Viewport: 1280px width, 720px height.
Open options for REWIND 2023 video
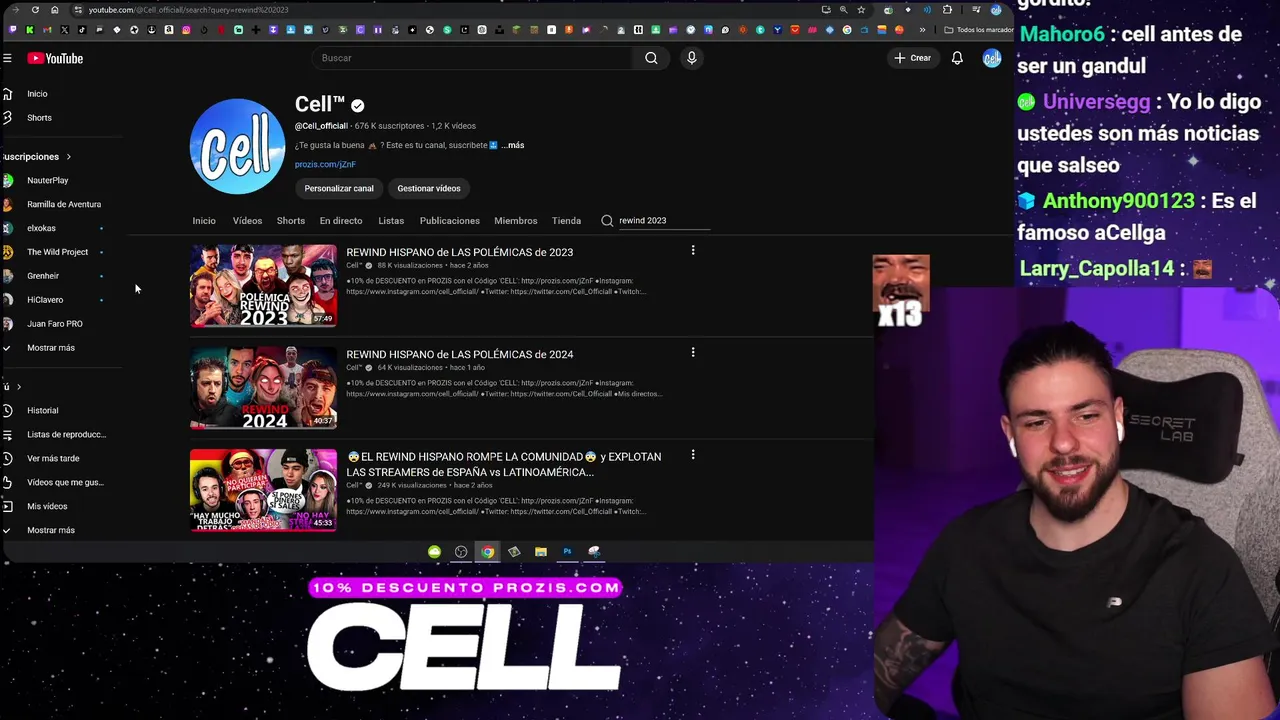click(x=693, y=250)
